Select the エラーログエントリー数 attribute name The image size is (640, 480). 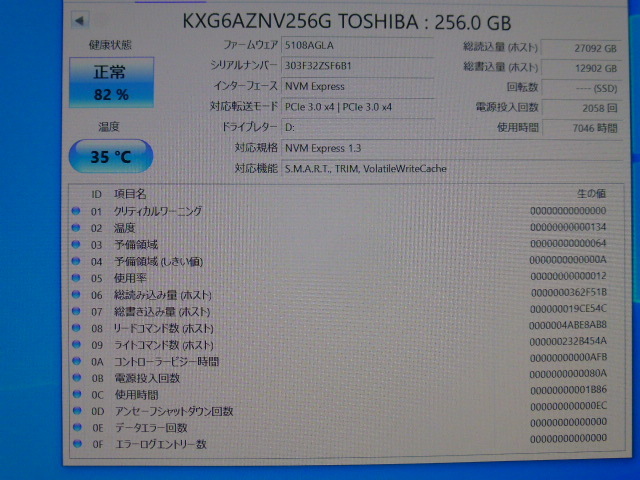(x=161, y=444)
